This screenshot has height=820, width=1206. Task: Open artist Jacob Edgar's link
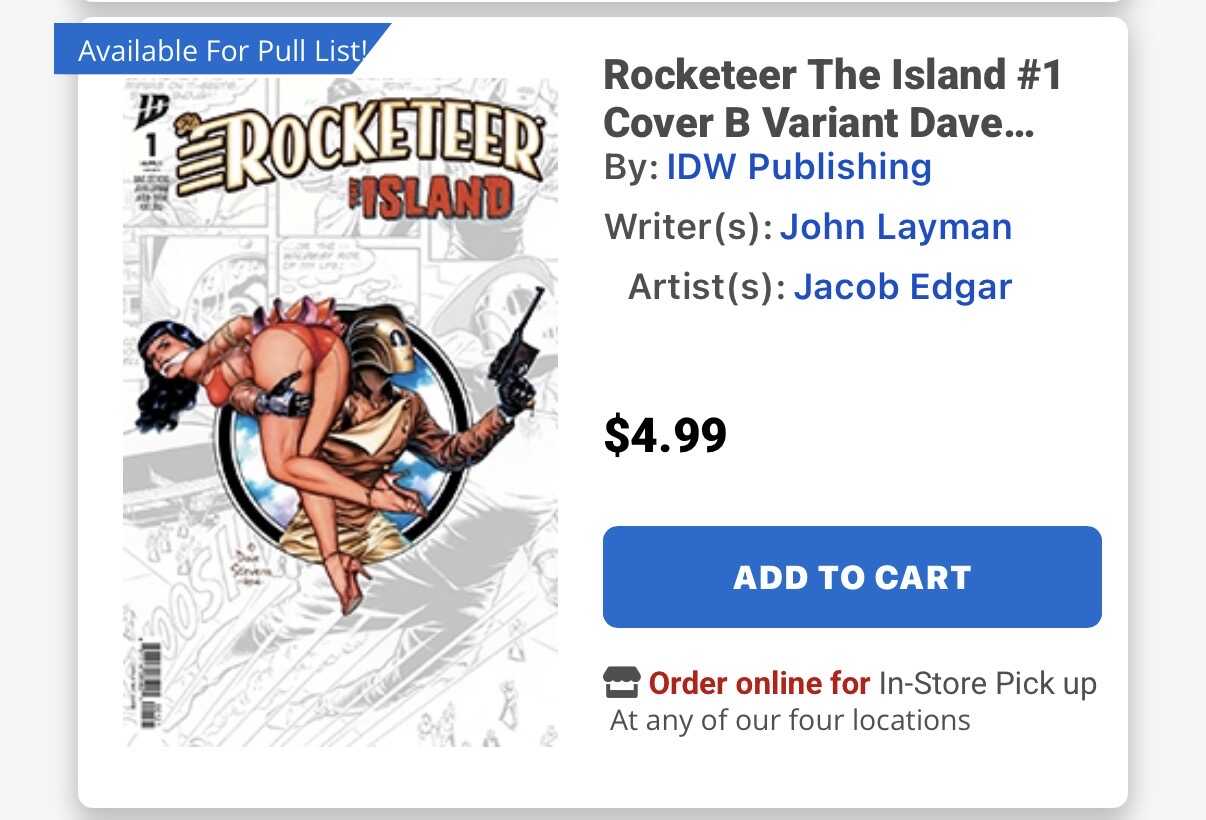pos(903,287)
